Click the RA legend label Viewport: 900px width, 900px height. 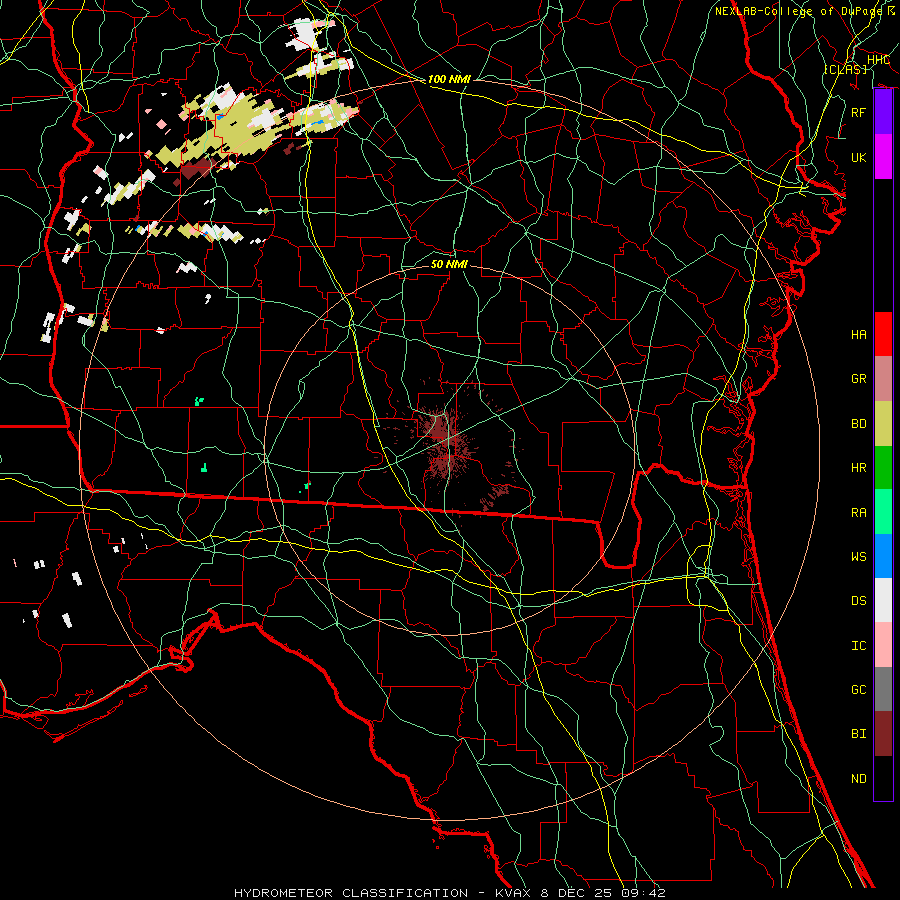point(858,513)
